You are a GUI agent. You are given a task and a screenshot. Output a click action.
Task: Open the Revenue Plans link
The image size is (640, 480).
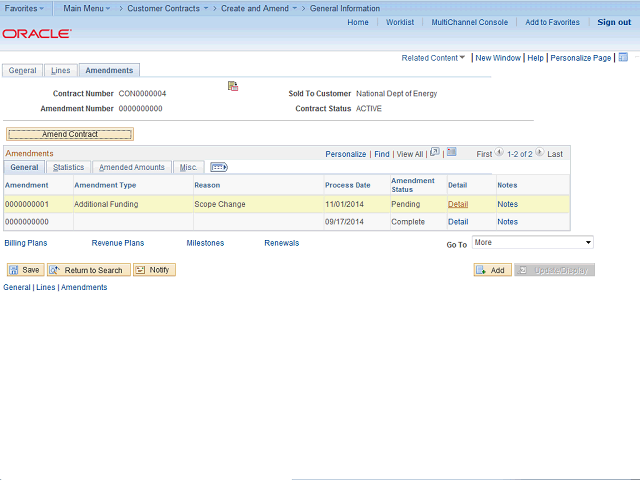pos(118,243)
